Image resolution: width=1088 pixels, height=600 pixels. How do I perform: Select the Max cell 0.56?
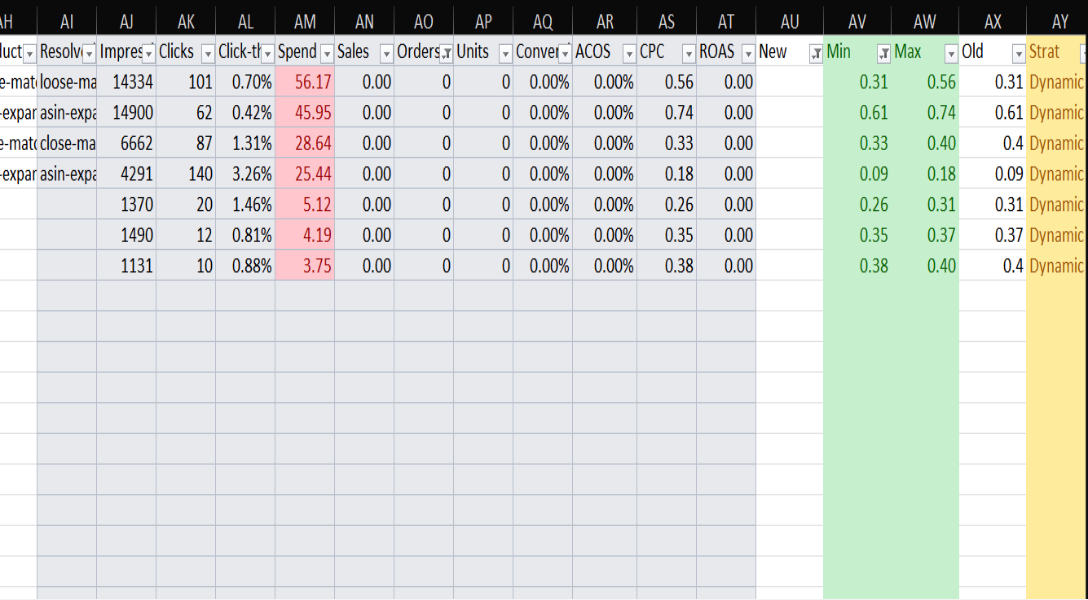point(925,82)
